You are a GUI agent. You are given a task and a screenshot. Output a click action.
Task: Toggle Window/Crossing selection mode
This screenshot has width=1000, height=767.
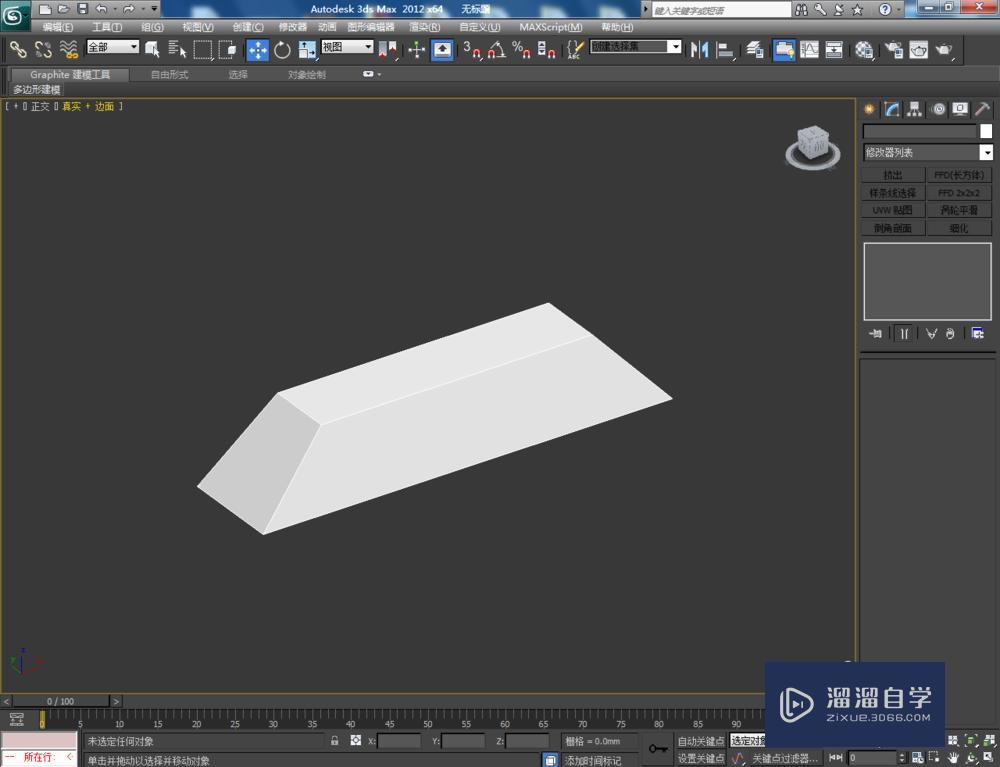point(228,49)
